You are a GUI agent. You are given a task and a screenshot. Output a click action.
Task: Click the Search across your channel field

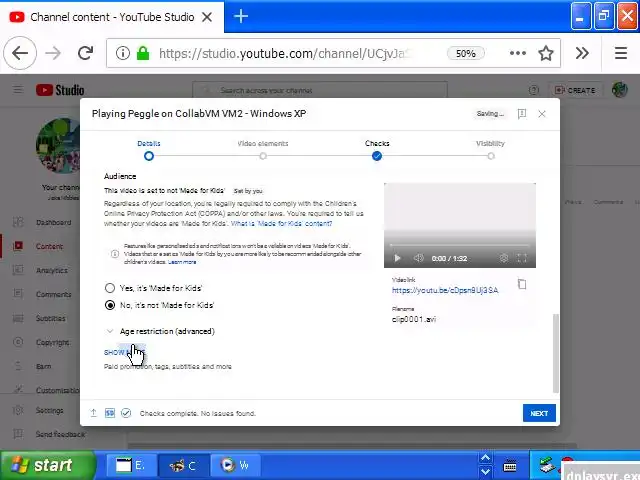pyautogui.click(x=320, y=90)
